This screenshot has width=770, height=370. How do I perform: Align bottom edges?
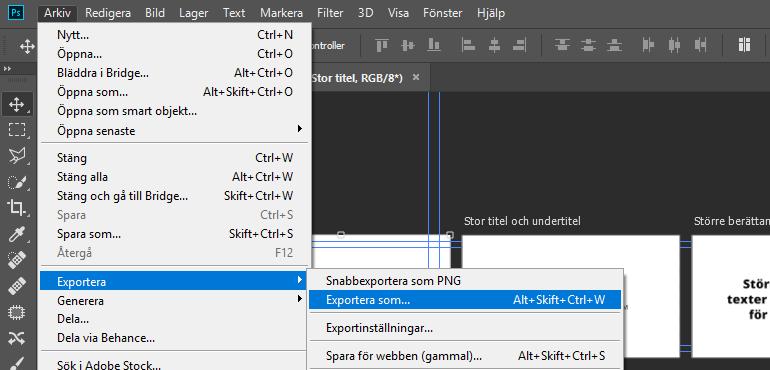[x=434, y=45]
